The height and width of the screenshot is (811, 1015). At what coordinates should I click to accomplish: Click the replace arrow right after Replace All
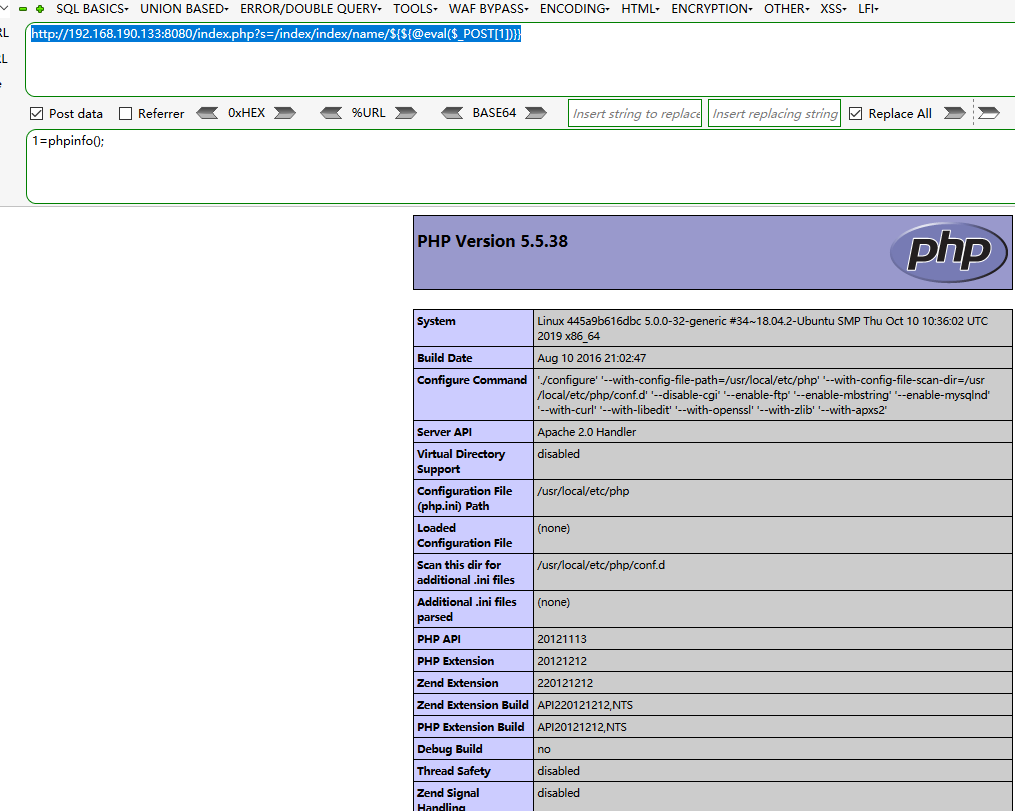[x=955, y=113]
